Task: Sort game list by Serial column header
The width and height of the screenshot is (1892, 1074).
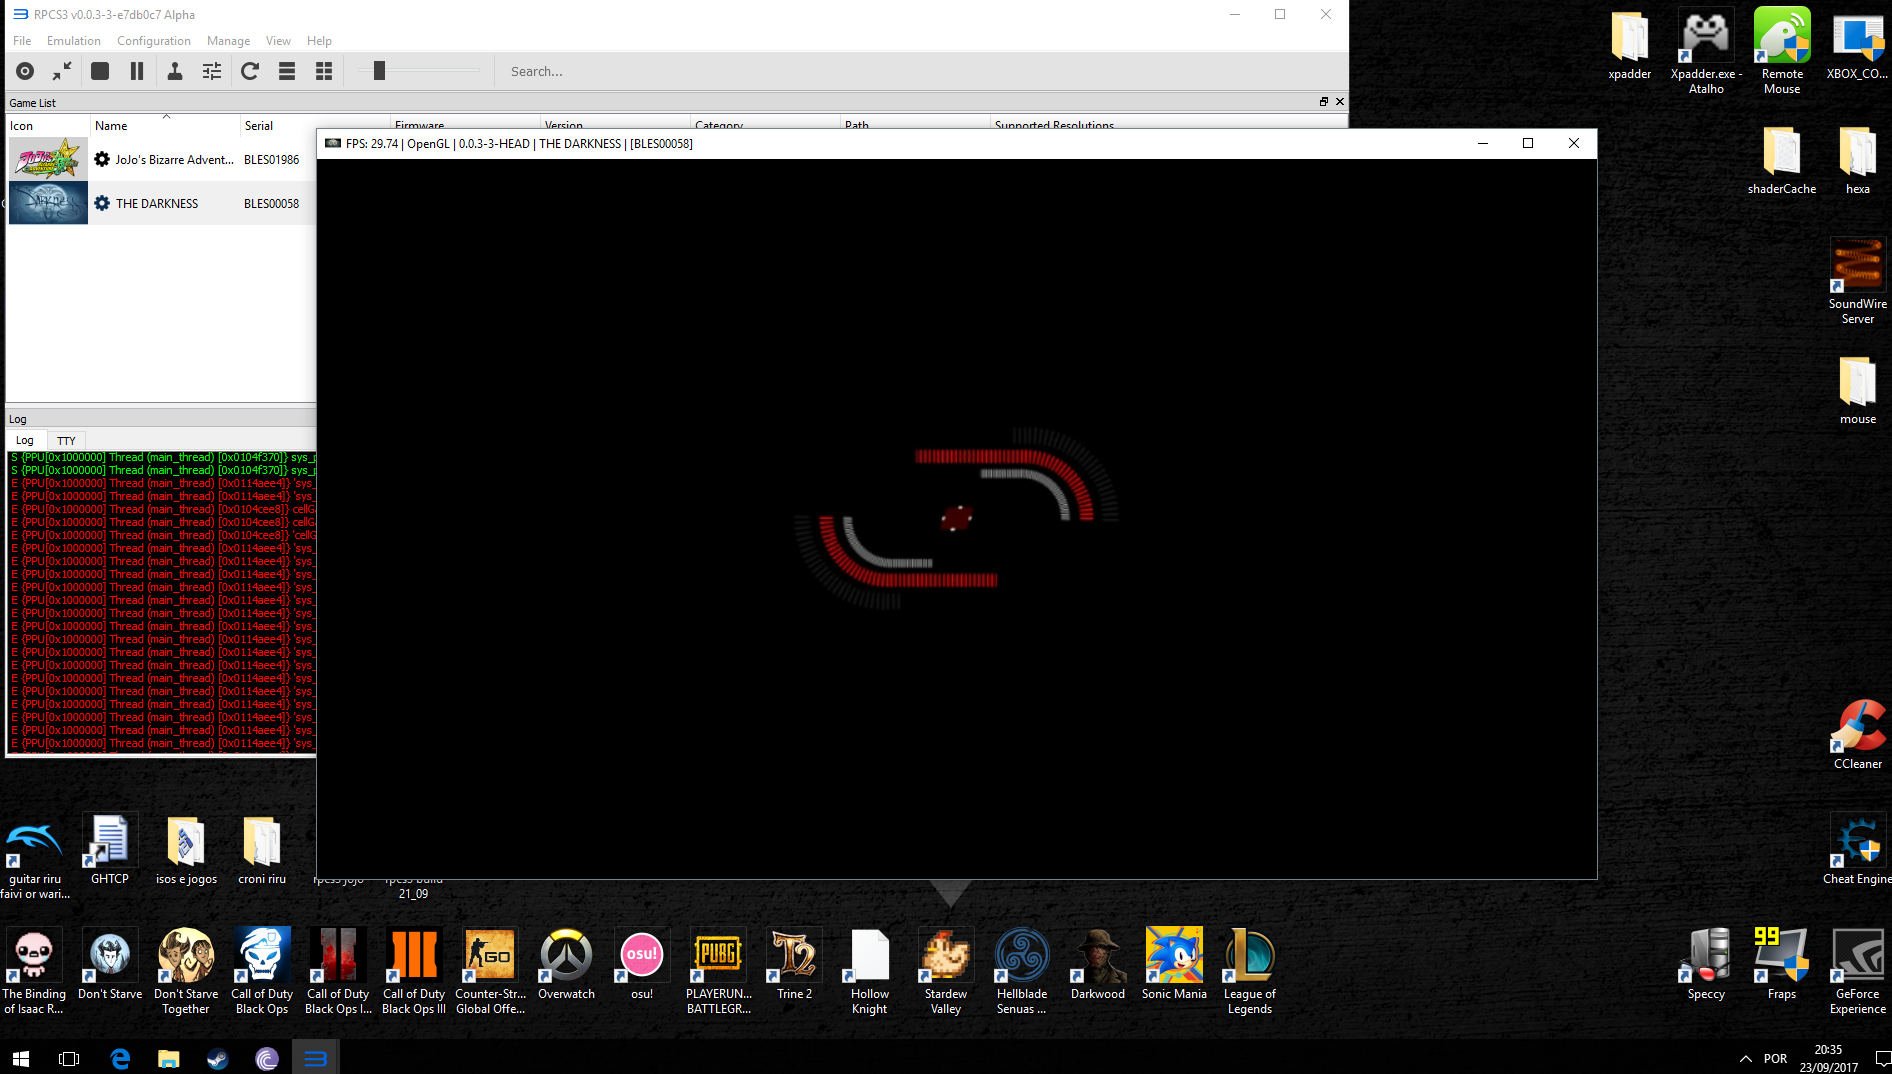Action: click(278, 126)
